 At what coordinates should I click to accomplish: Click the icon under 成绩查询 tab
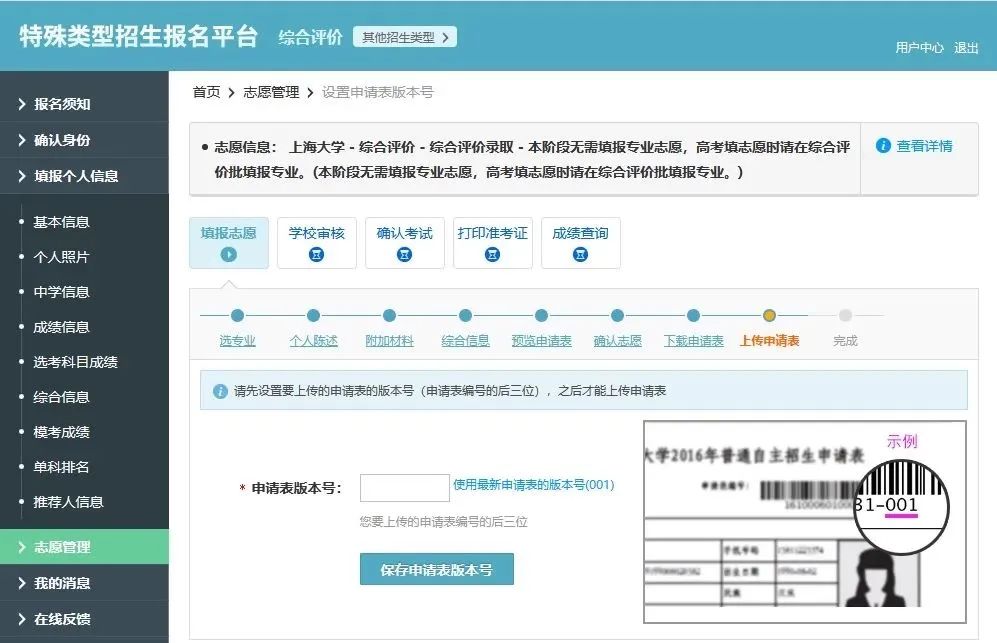point(580,255)
